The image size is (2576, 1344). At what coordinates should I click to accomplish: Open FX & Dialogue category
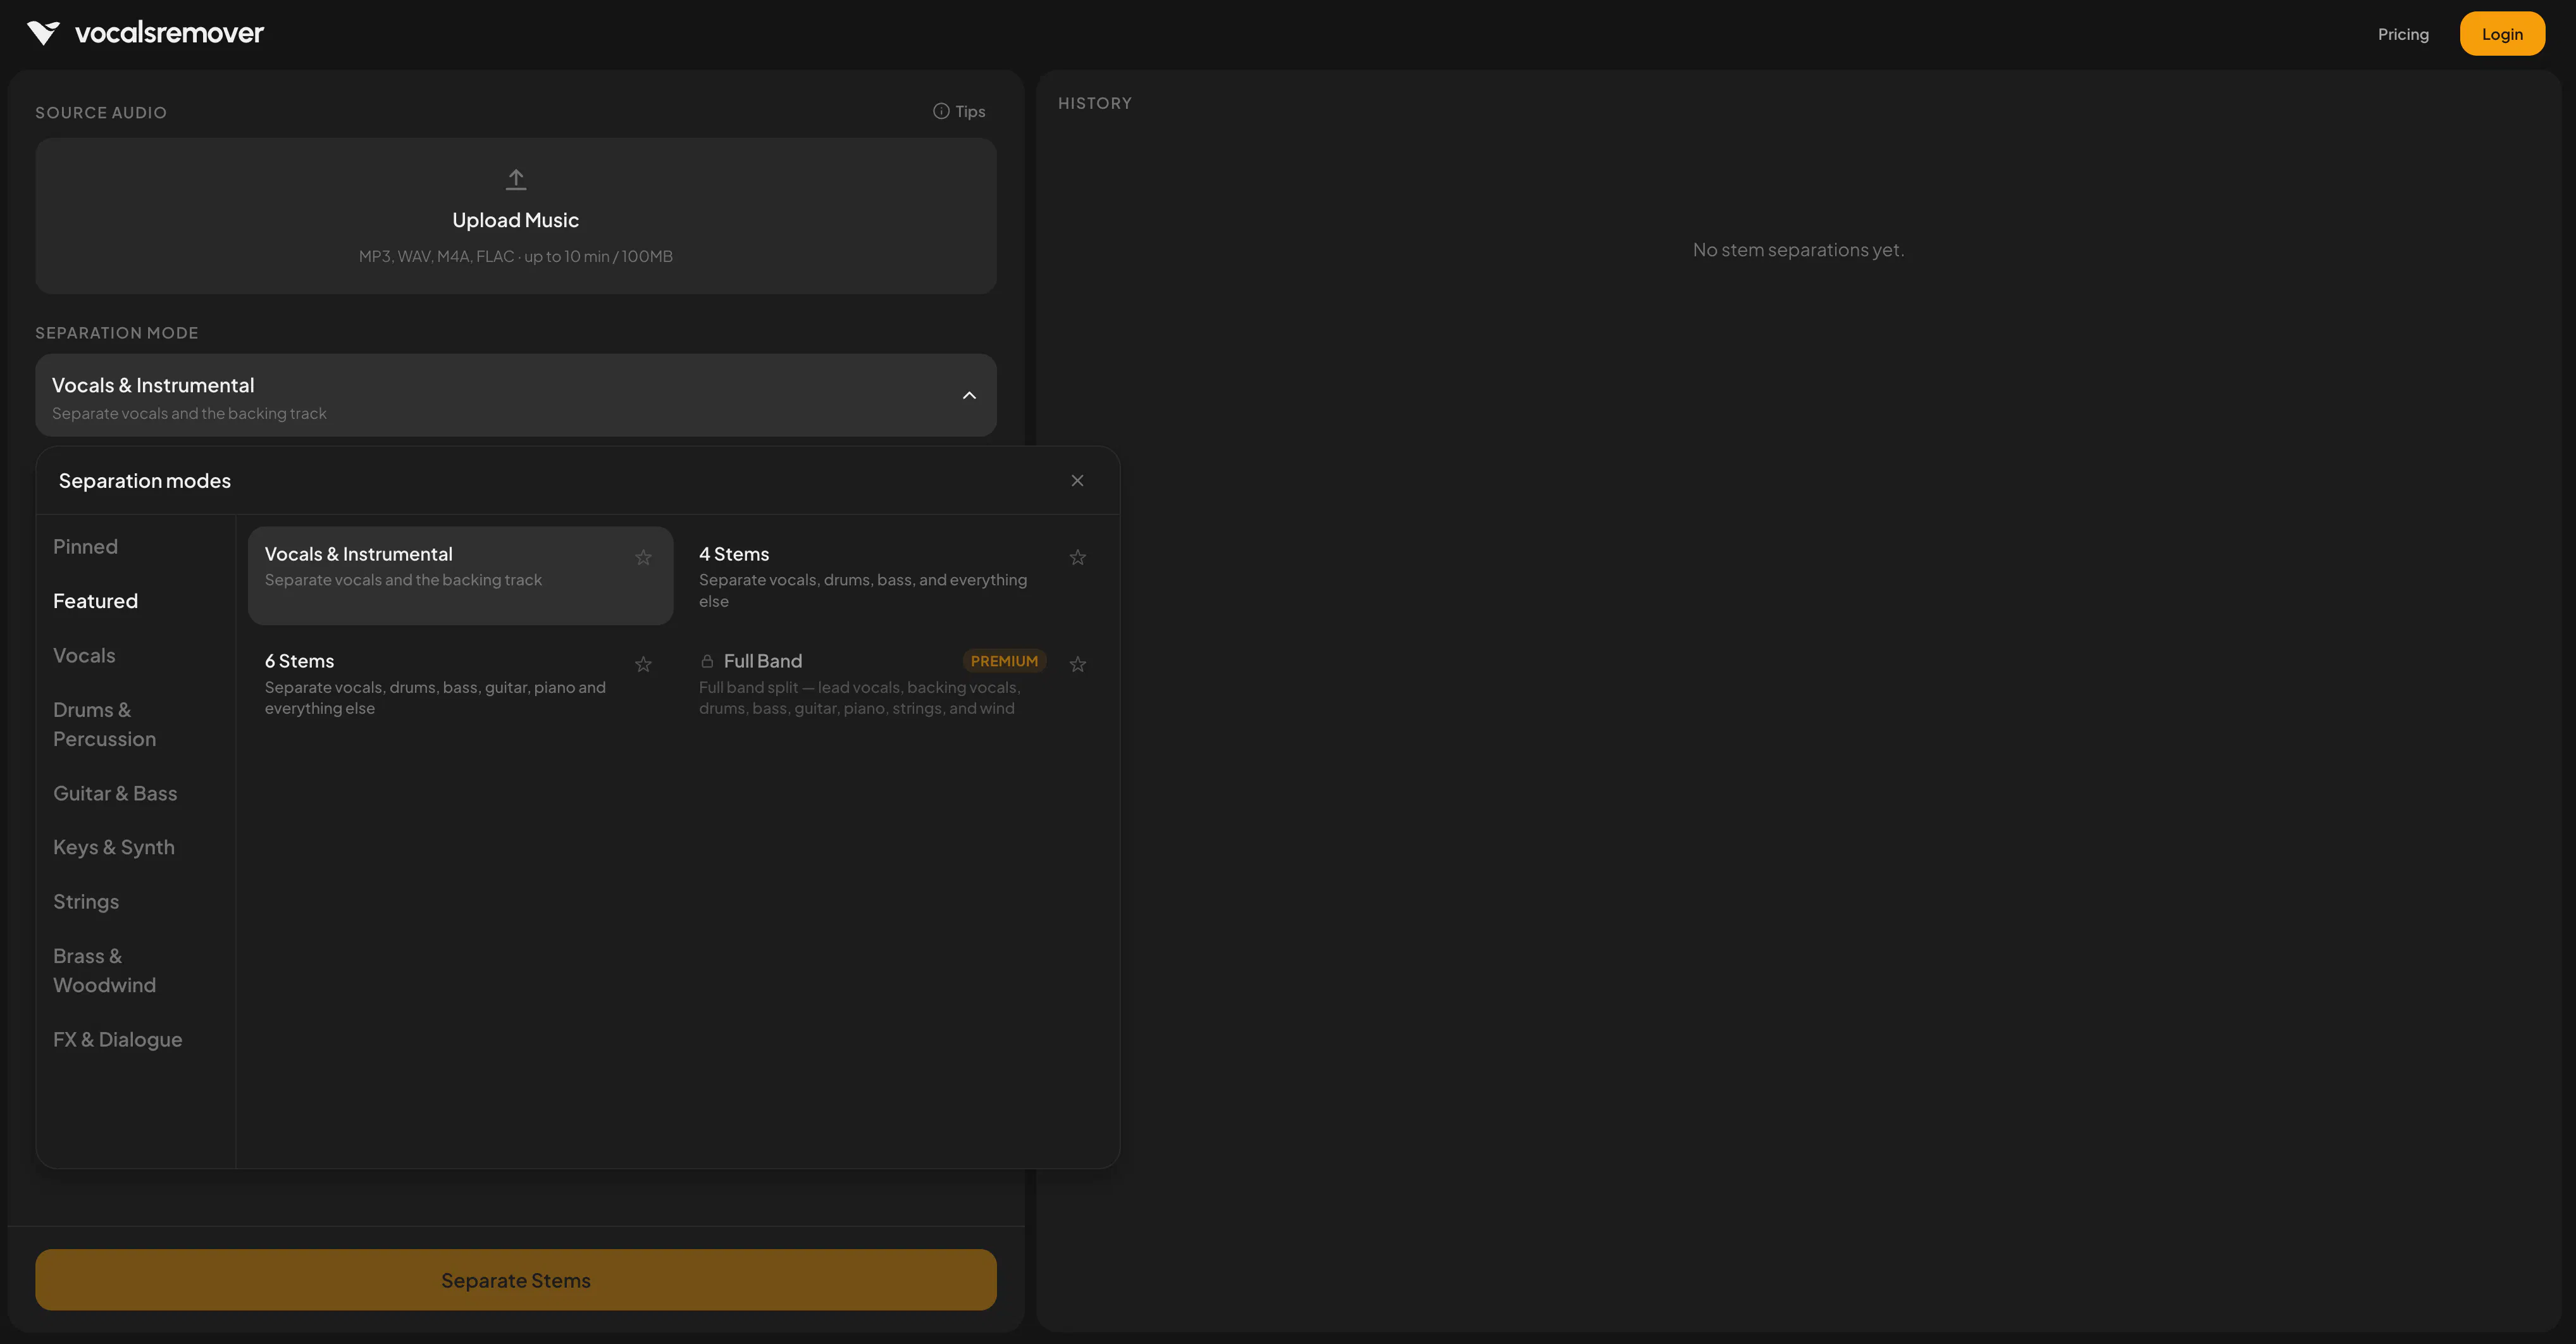(x=118, y=1040)
